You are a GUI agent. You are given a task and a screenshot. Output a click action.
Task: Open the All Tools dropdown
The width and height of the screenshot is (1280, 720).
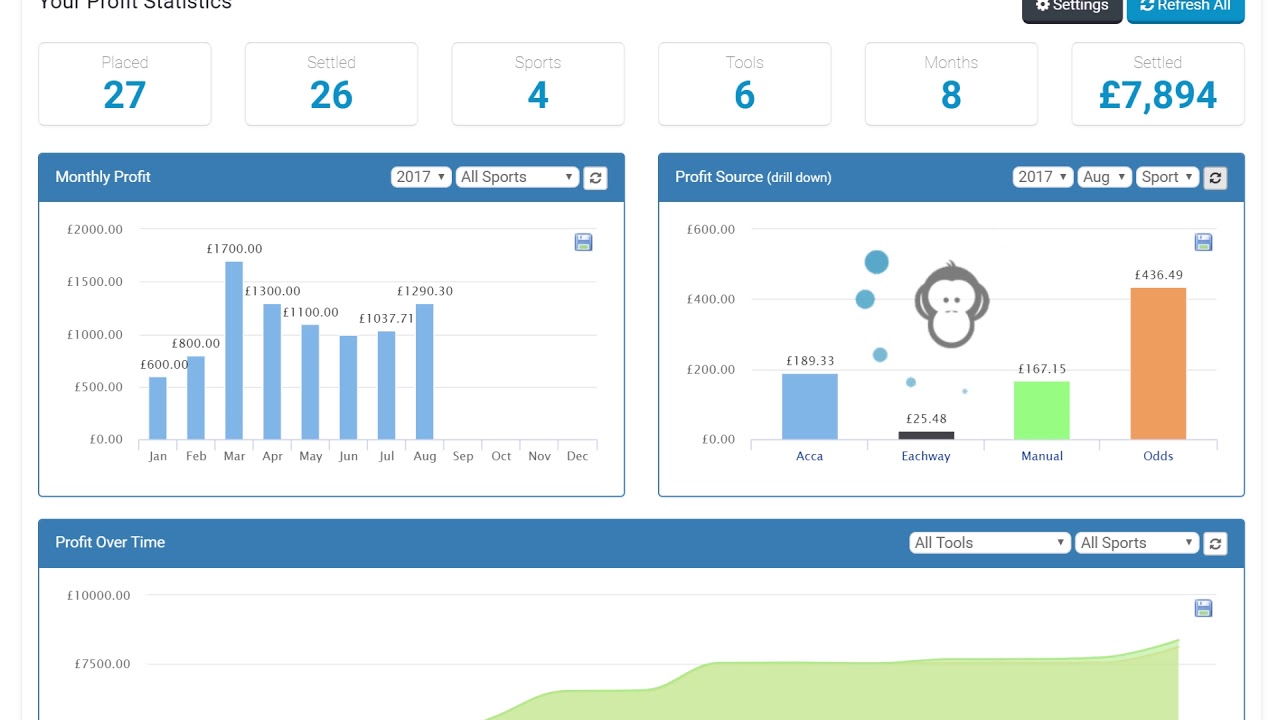coord(988,543)
